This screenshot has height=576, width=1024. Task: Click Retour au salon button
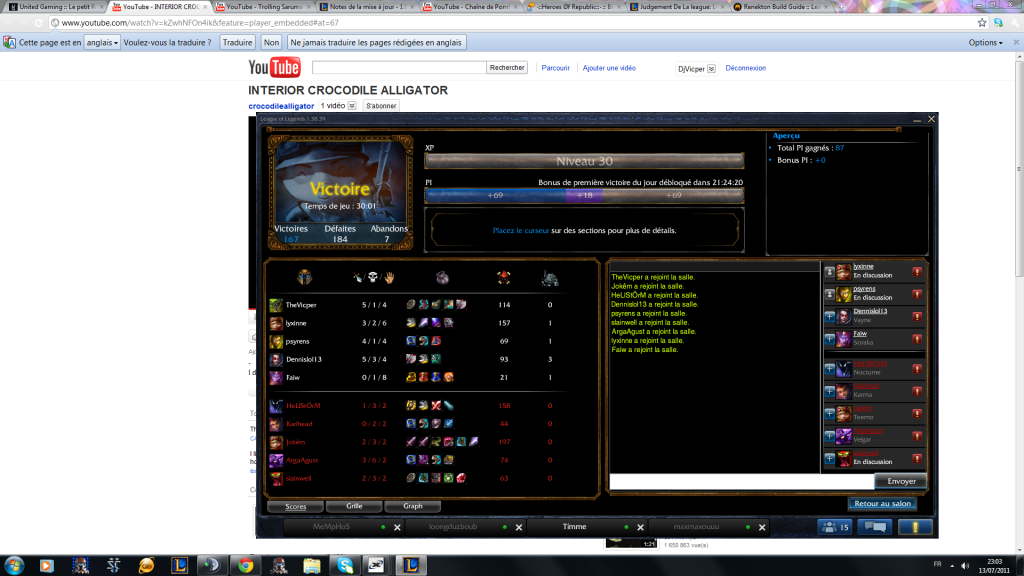click(x=882, y=504)
